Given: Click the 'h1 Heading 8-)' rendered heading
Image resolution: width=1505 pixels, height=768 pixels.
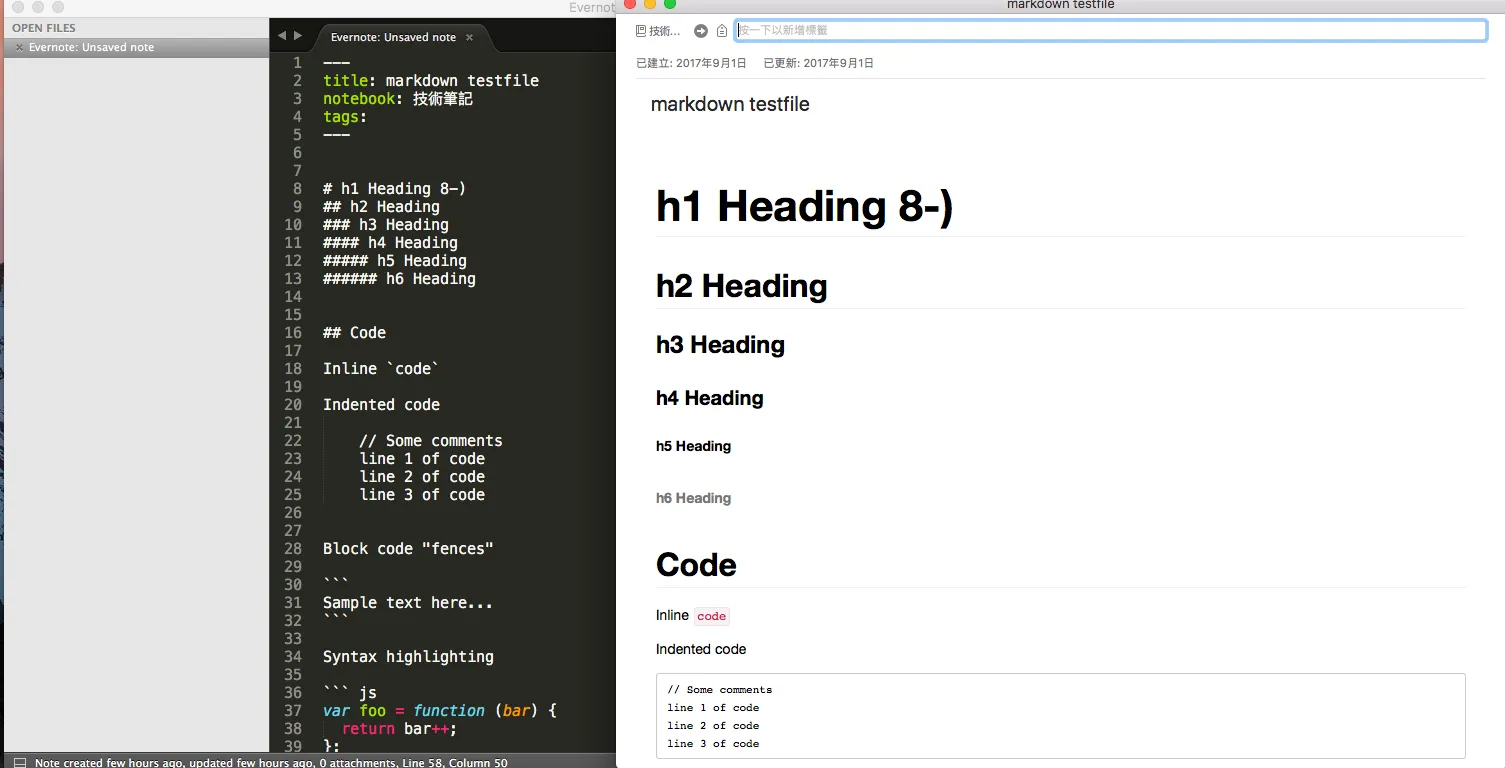Looking at the screenshot, I should pyautogui.click(x=804, y=206).
